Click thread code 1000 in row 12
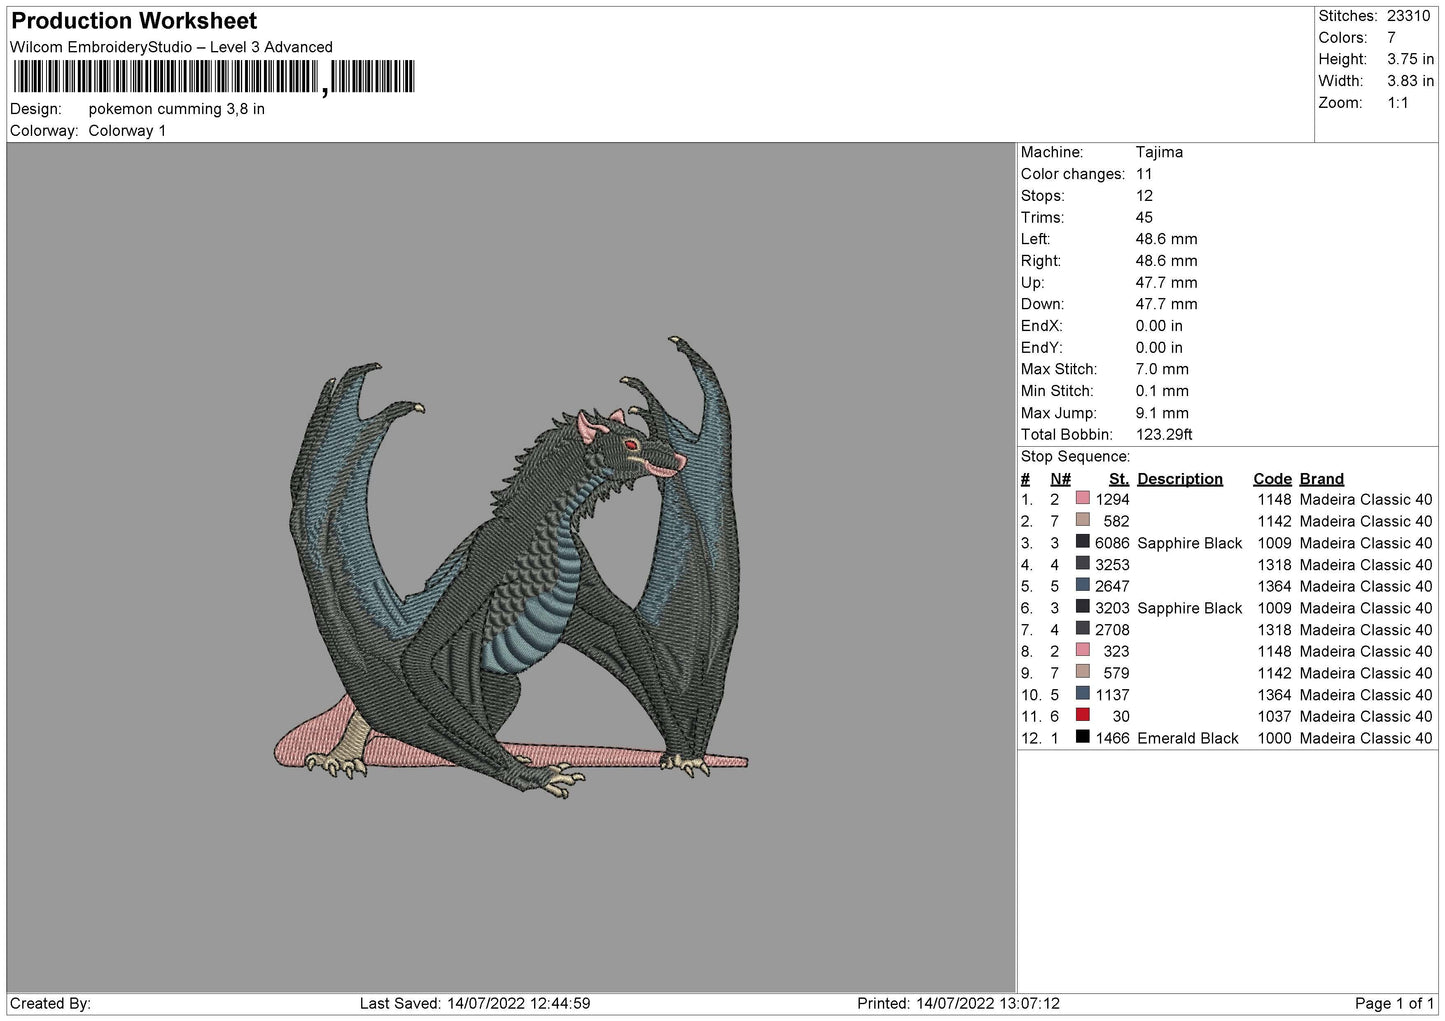Viewport: 1445px width, 1021px height. 1274,738
